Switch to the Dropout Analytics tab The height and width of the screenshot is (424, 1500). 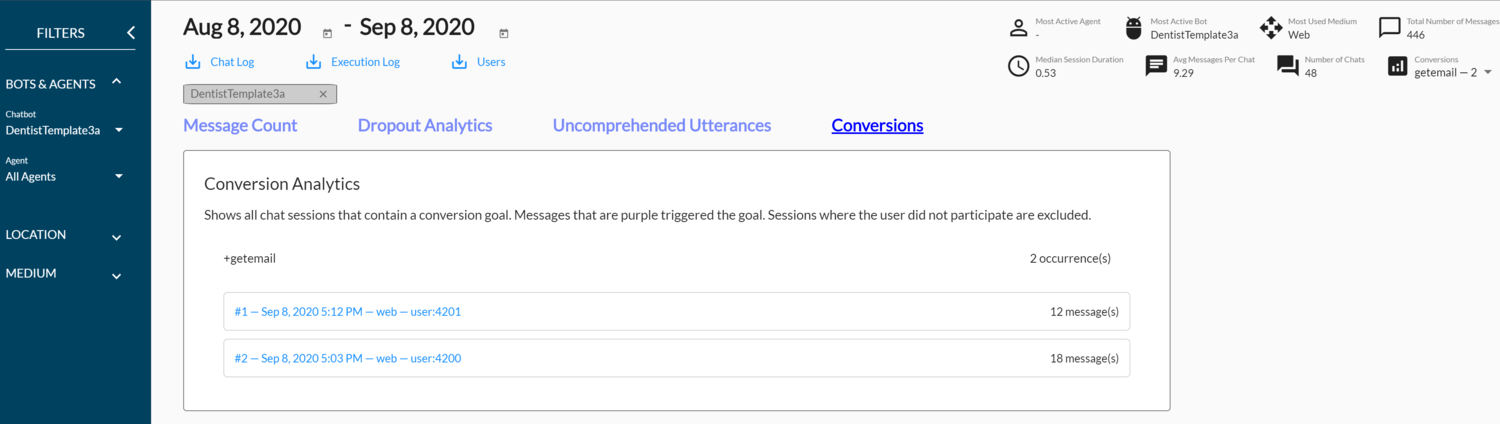tap(425, 125)
